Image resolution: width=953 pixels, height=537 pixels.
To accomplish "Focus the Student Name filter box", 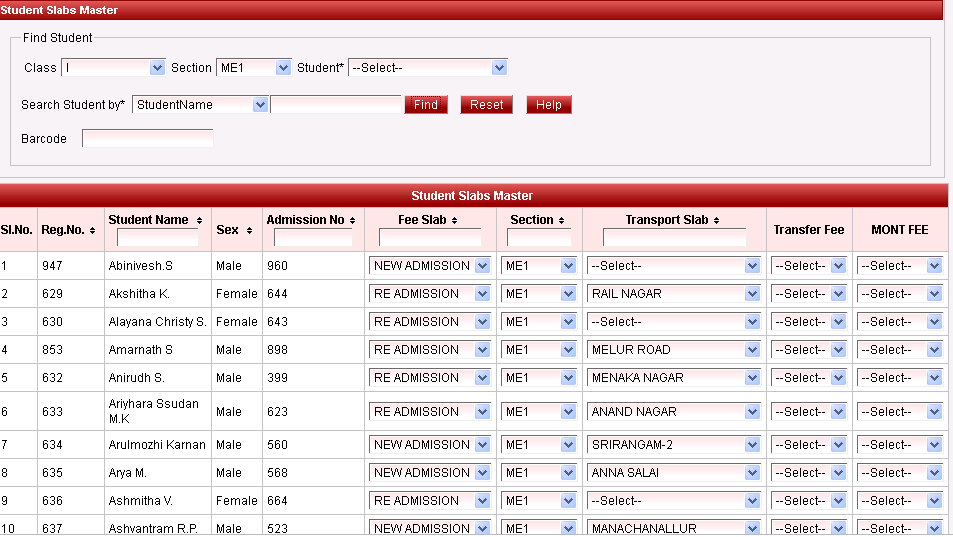I will tap(157, 238).
